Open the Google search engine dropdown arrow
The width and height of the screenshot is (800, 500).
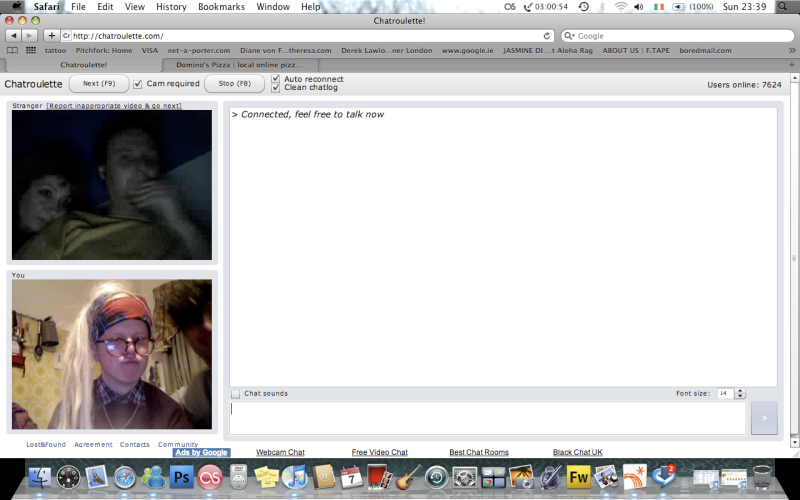(569, 36)
